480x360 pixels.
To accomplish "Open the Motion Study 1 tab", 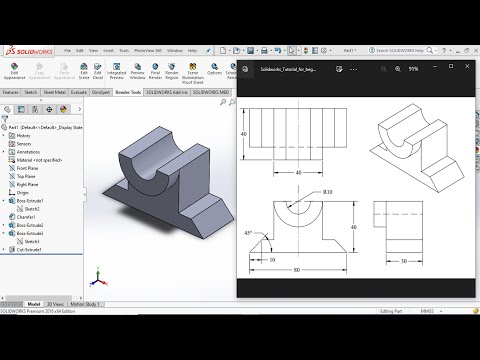I will [x=85, y=304].
